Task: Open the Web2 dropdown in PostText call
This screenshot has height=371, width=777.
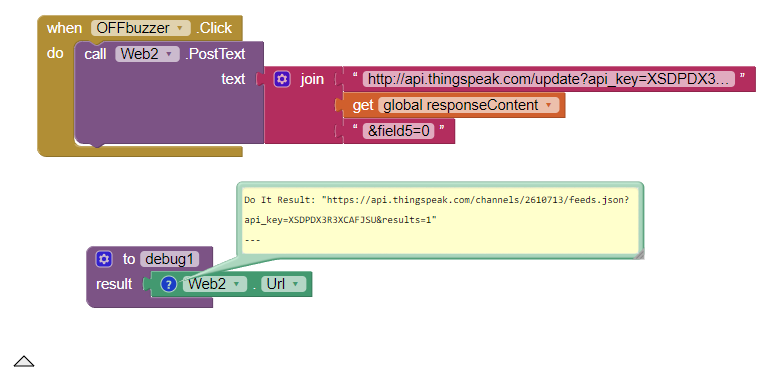Action: tap(147, 54)
